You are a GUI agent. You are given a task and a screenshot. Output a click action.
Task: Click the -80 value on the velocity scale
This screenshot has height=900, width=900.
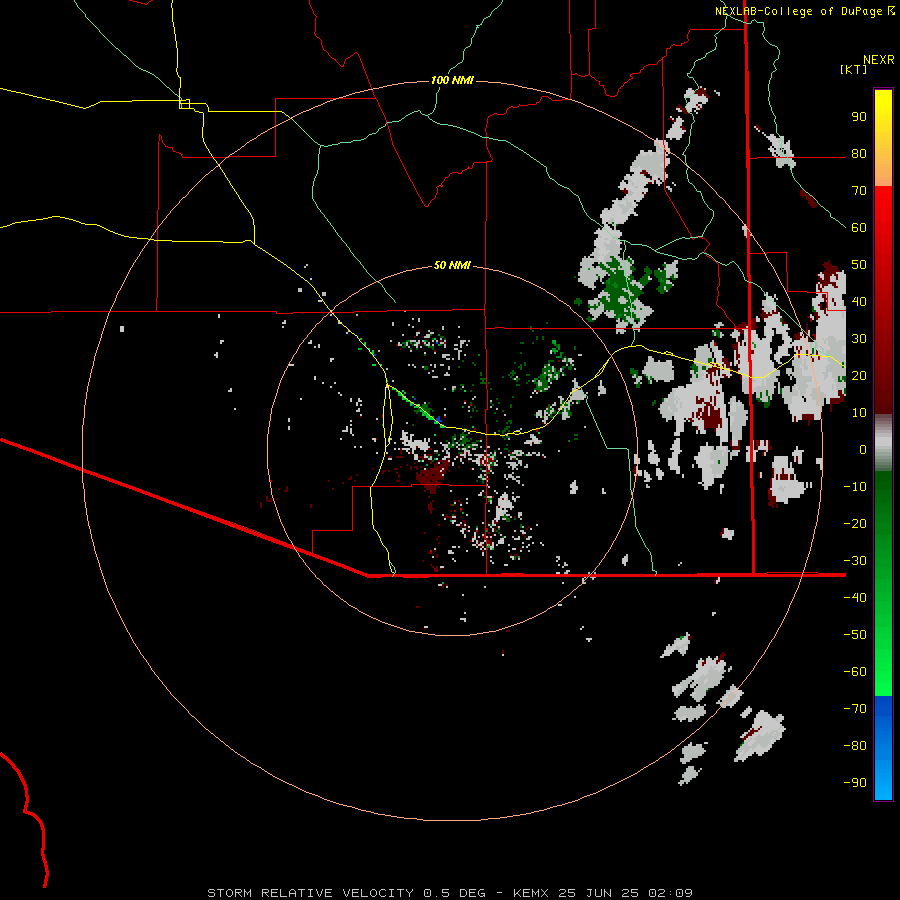855,746
